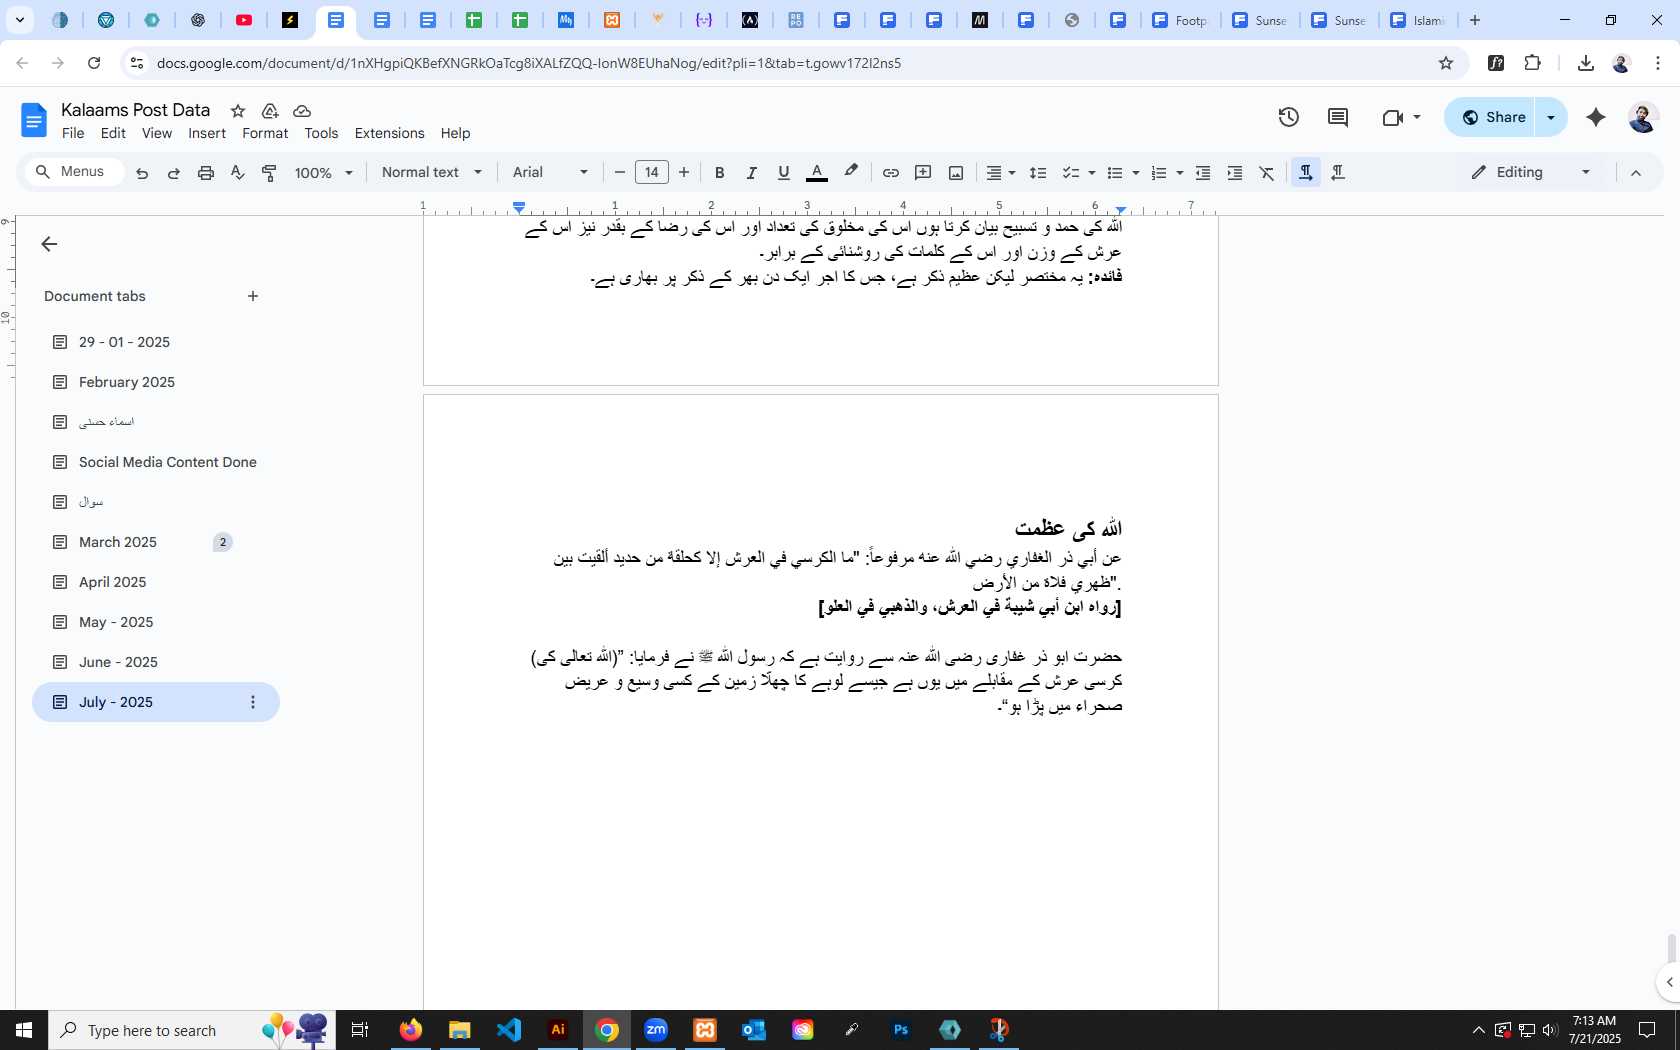Close the document tabs sidebar with back arrow

49,244
